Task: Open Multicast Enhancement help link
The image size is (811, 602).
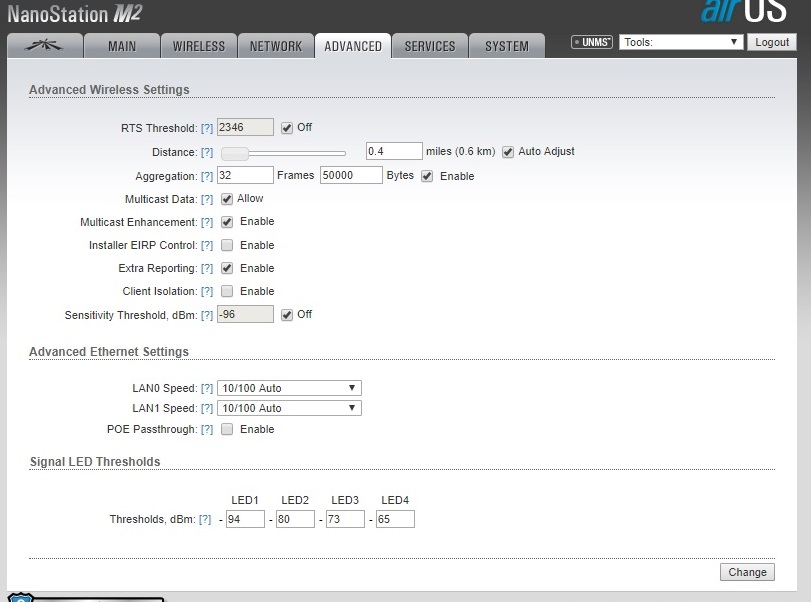Action: (x=207, y=222)
